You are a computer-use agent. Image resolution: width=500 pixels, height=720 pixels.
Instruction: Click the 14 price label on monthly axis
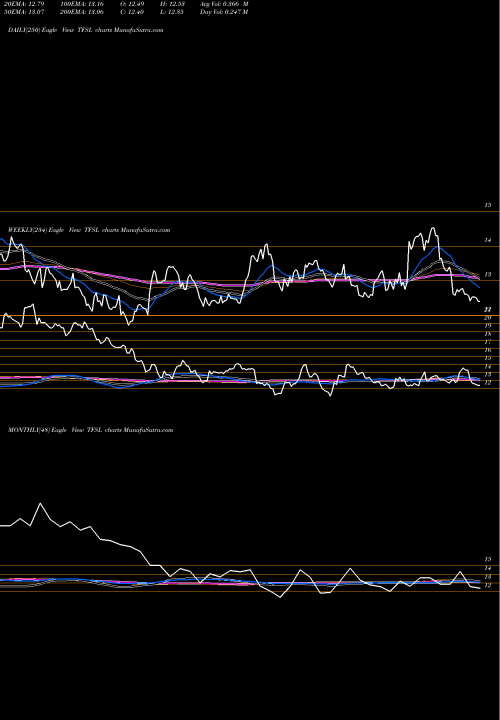coord(488,568)
